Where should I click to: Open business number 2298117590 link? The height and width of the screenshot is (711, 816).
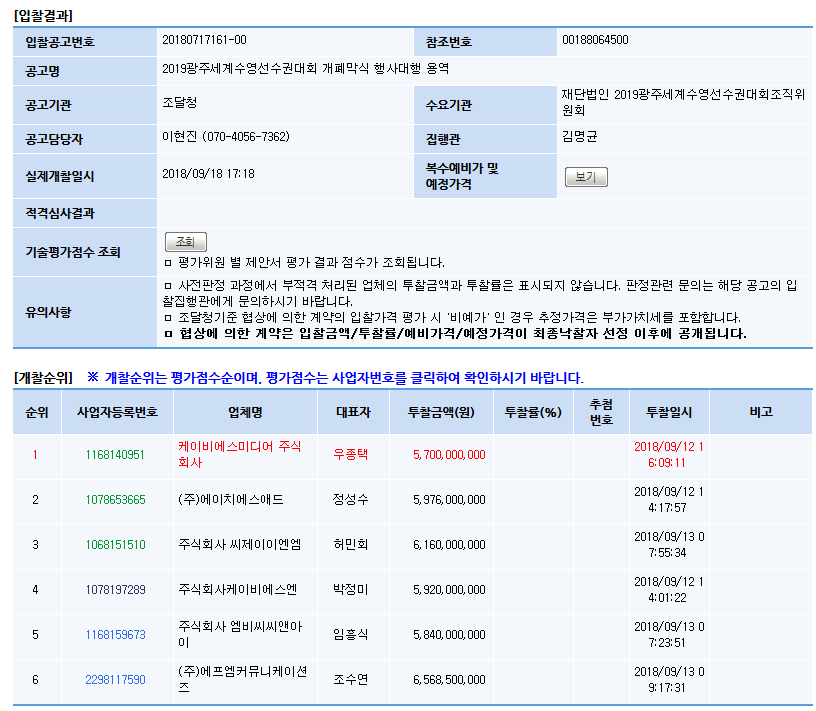point(116,680)
